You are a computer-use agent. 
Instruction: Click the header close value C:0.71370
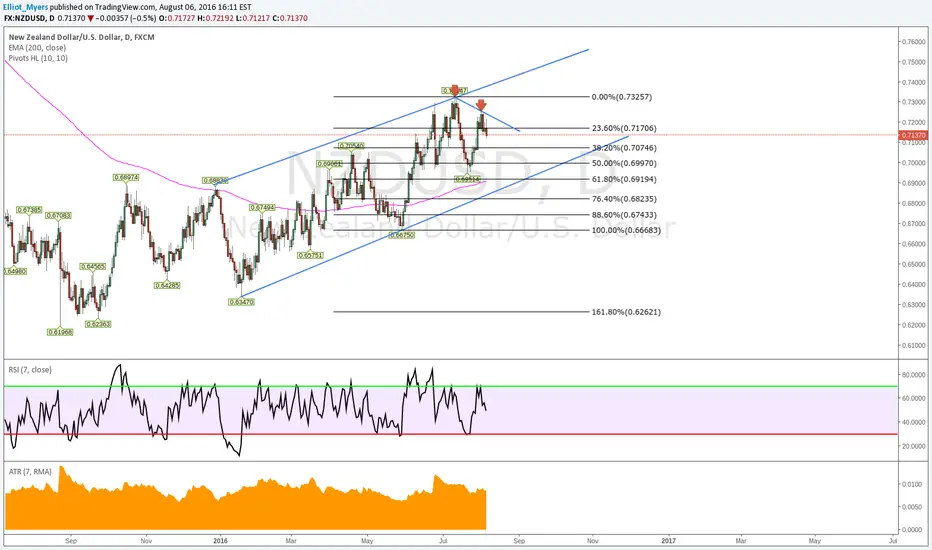click(x=290, y=18)
